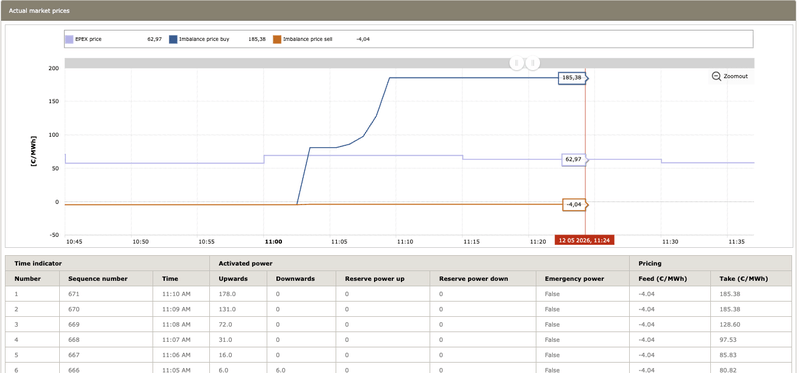Select sequence number 669 cell
This screenshot has height=373, width=800.
coord(106,325)
